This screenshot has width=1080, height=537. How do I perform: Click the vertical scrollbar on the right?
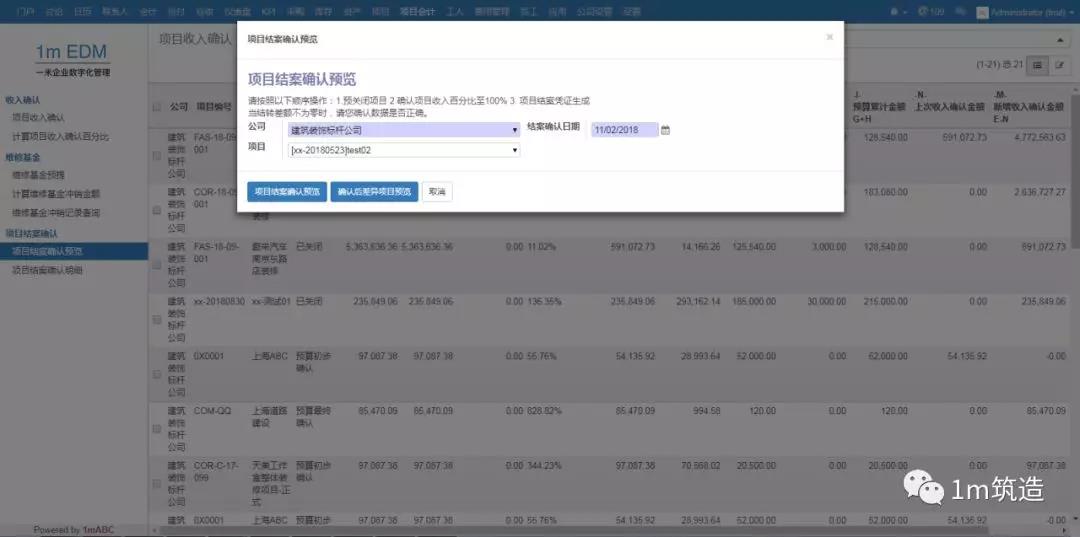(1074, 200)
